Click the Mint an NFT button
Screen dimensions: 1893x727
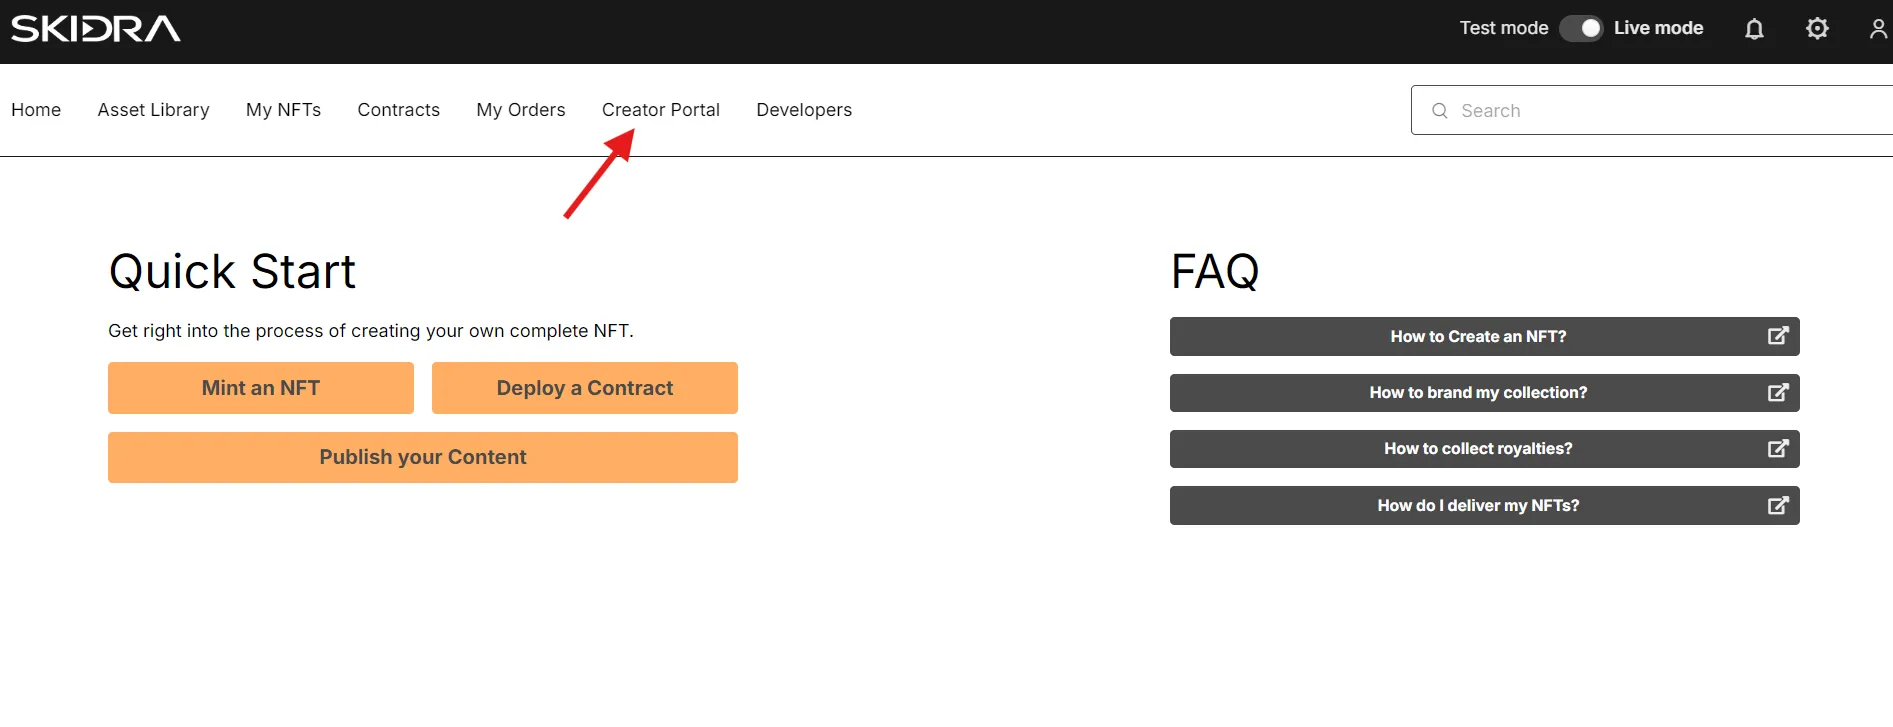(x=261, y=388)
